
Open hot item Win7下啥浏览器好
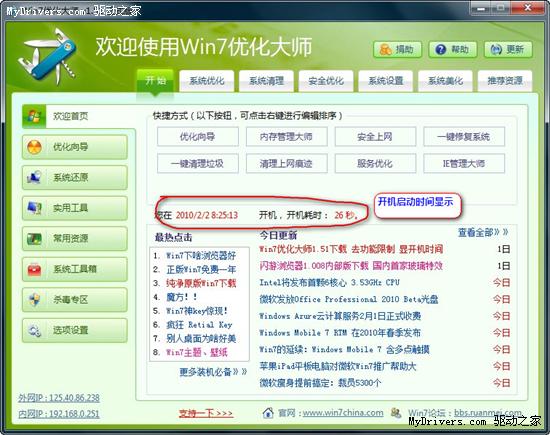(x=201, y=256)
